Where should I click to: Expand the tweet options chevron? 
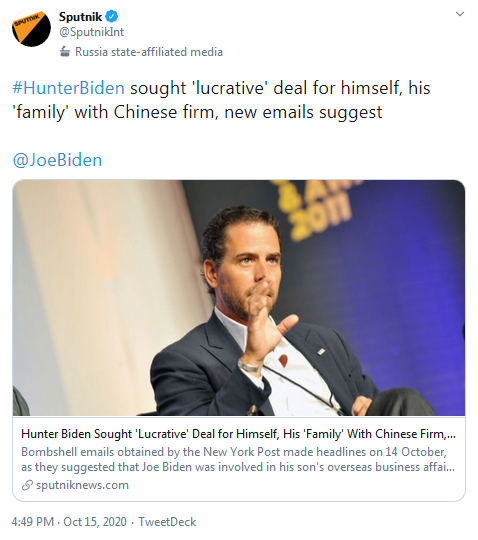[460, 14]
